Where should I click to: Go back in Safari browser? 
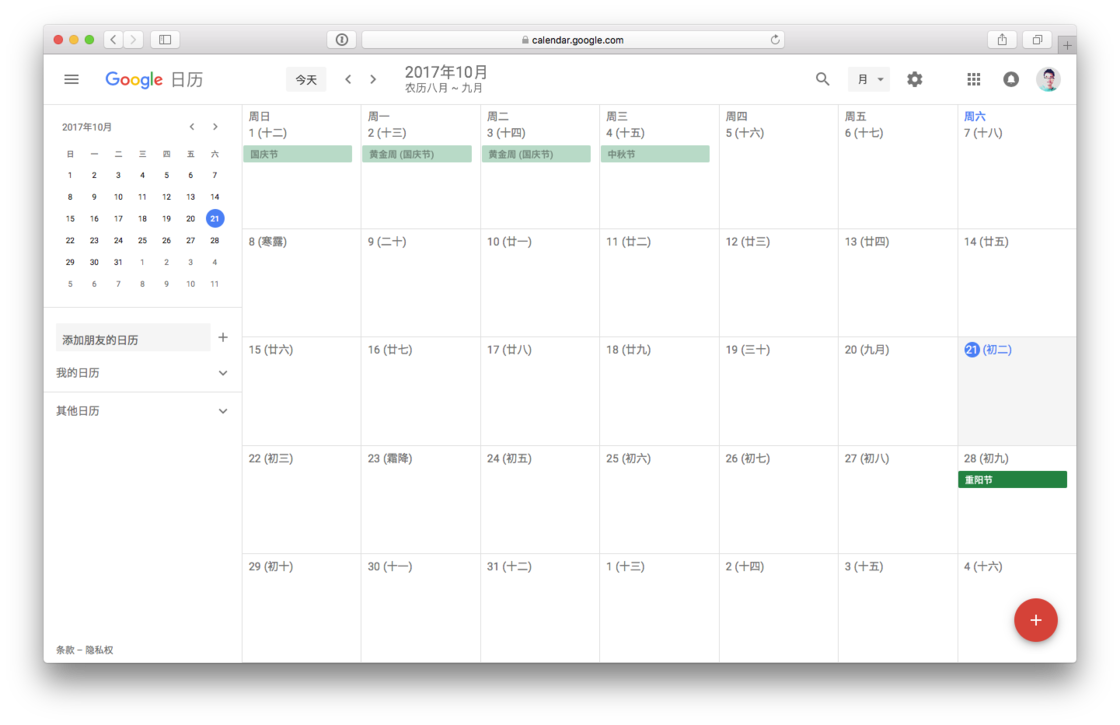click(114, 39)
